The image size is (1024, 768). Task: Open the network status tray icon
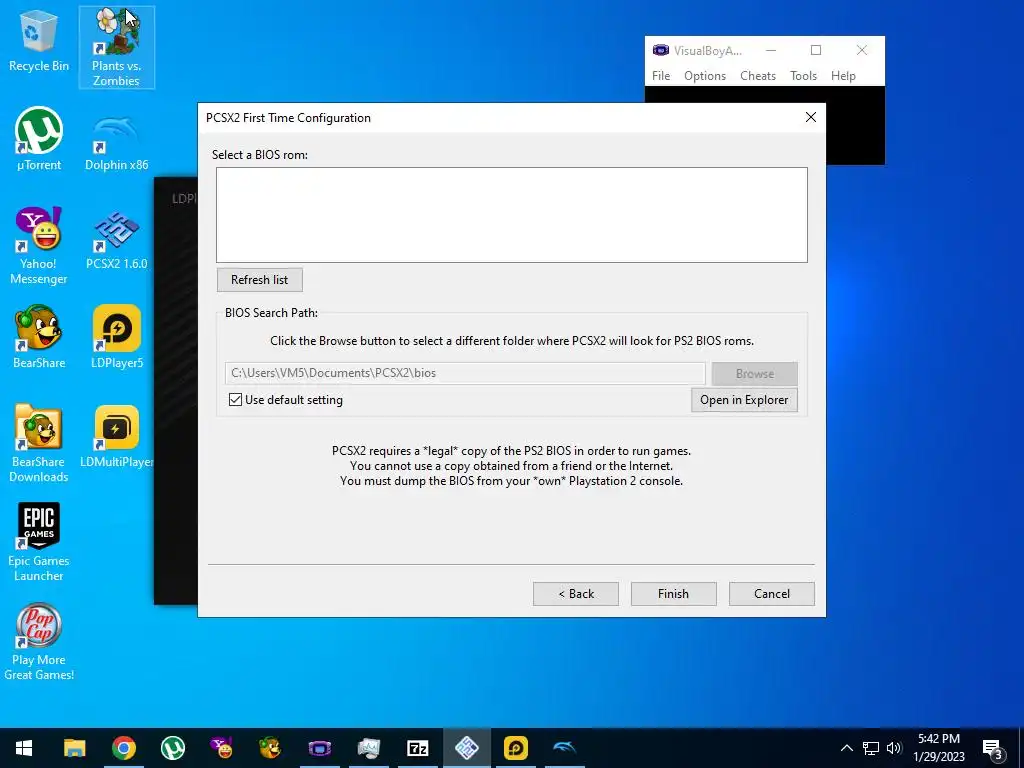click(x=871, y=748)
